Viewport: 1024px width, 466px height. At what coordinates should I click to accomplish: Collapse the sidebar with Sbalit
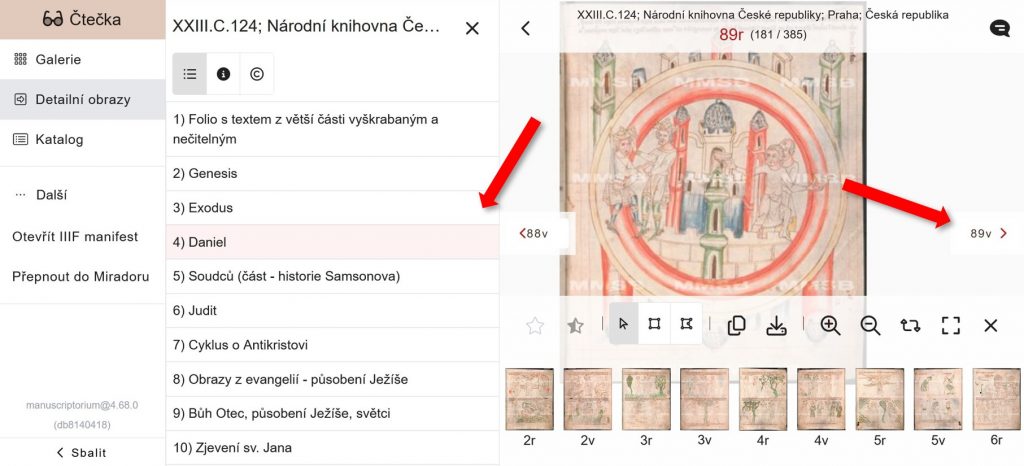pos(82,452)
